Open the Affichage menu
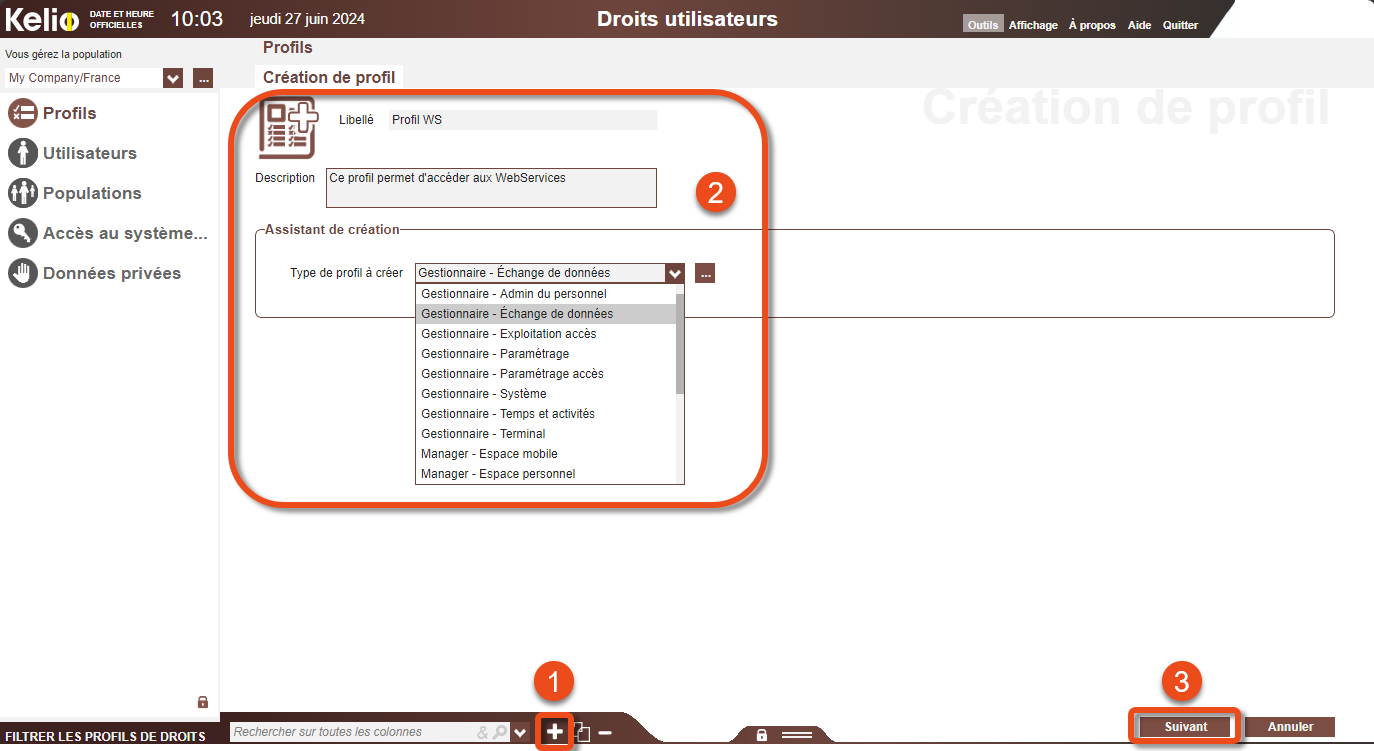Viewport: 1374px width, 751px height. click(1033, 25)
